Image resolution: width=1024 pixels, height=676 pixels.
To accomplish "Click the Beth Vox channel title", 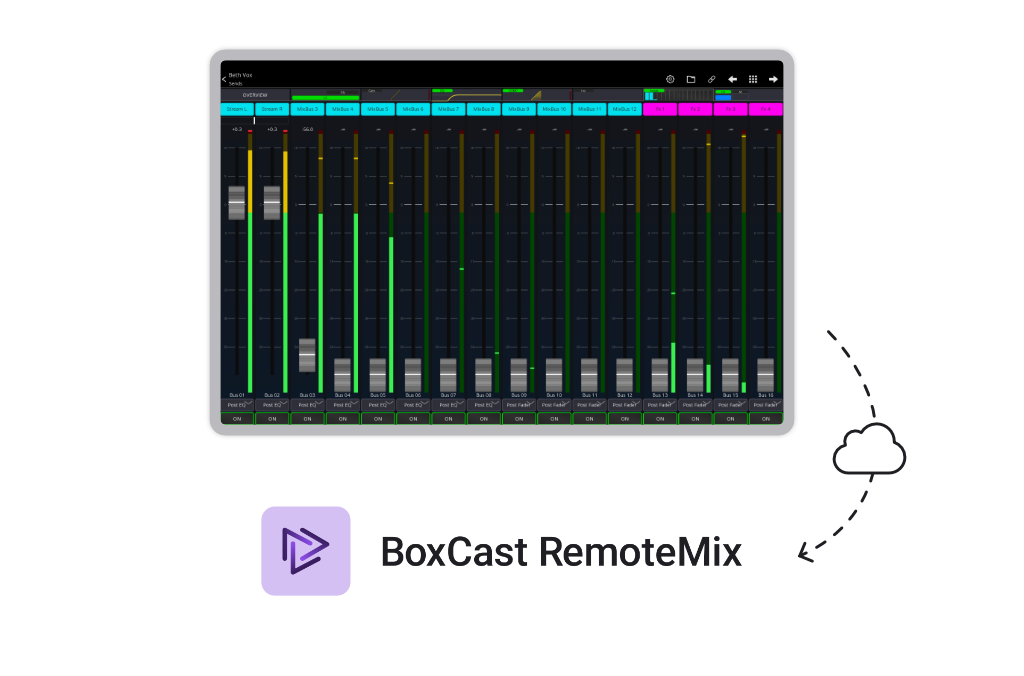I will (240, 75).
